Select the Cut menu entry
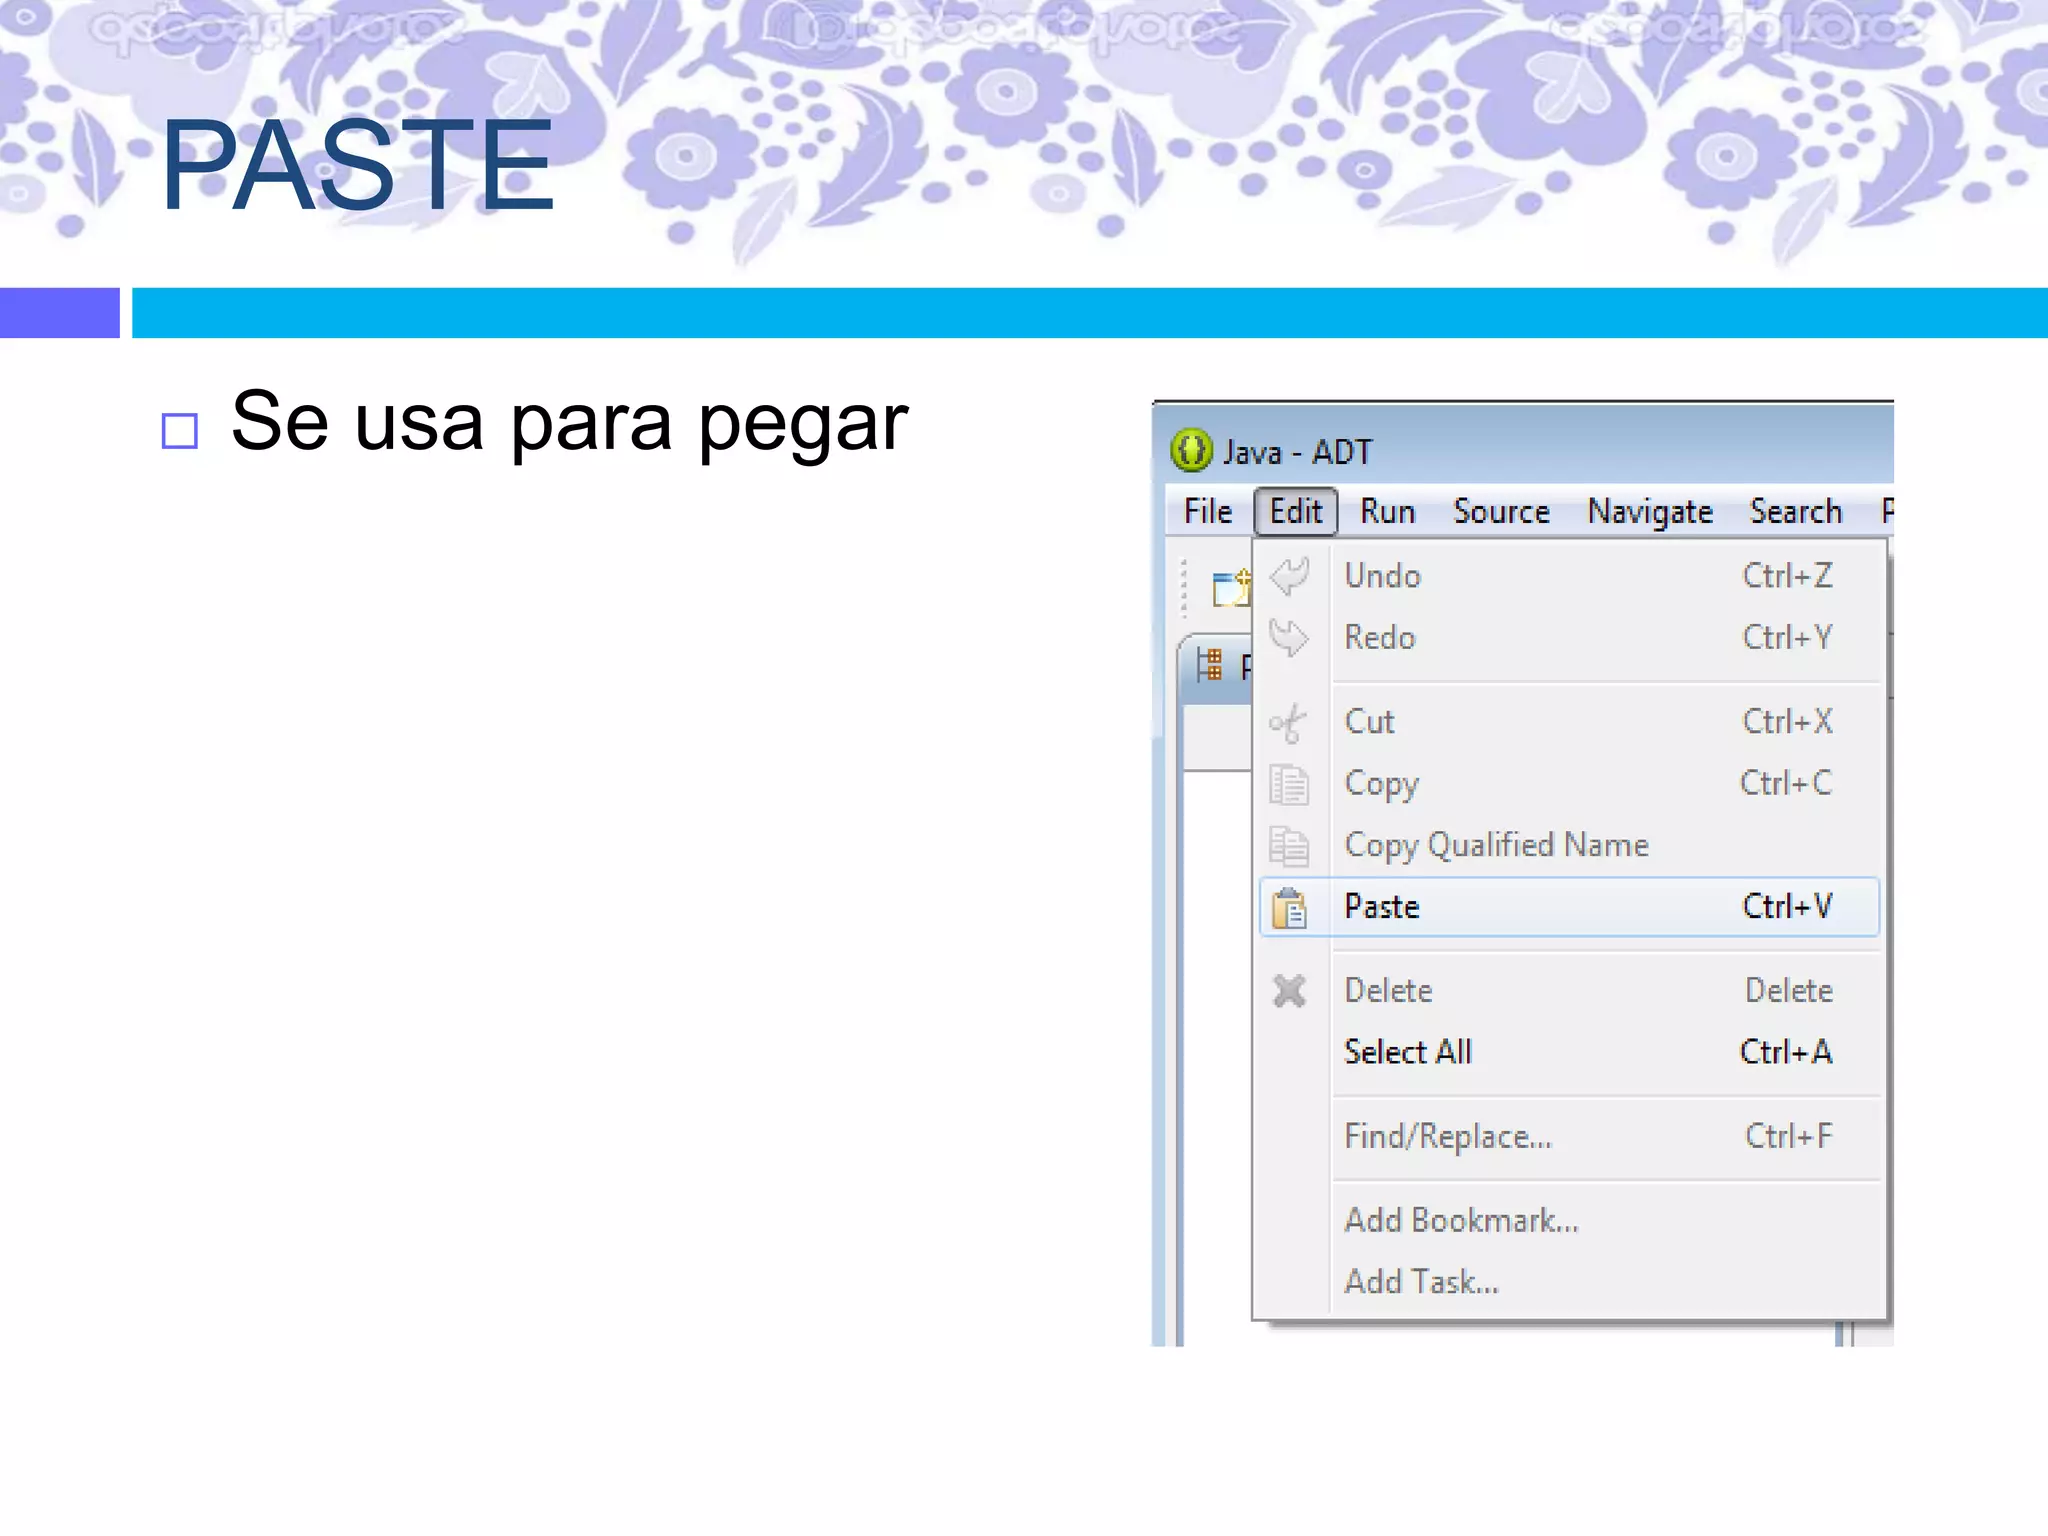This screenshot has height=1536, width=2048. click(1570, 722)
